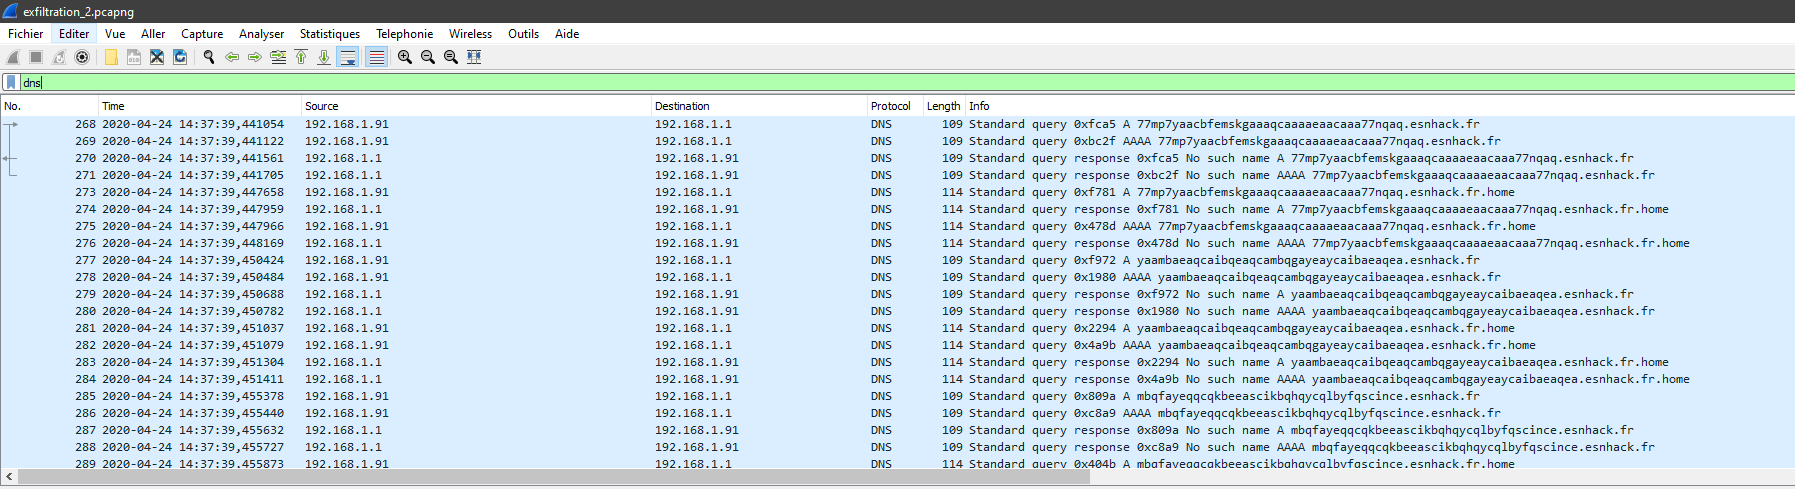Viewport: 1795px width, 489px height.
Task: Open the display filter bookmark dropdown
Action: pyautogui.click(x=11, y=83)
